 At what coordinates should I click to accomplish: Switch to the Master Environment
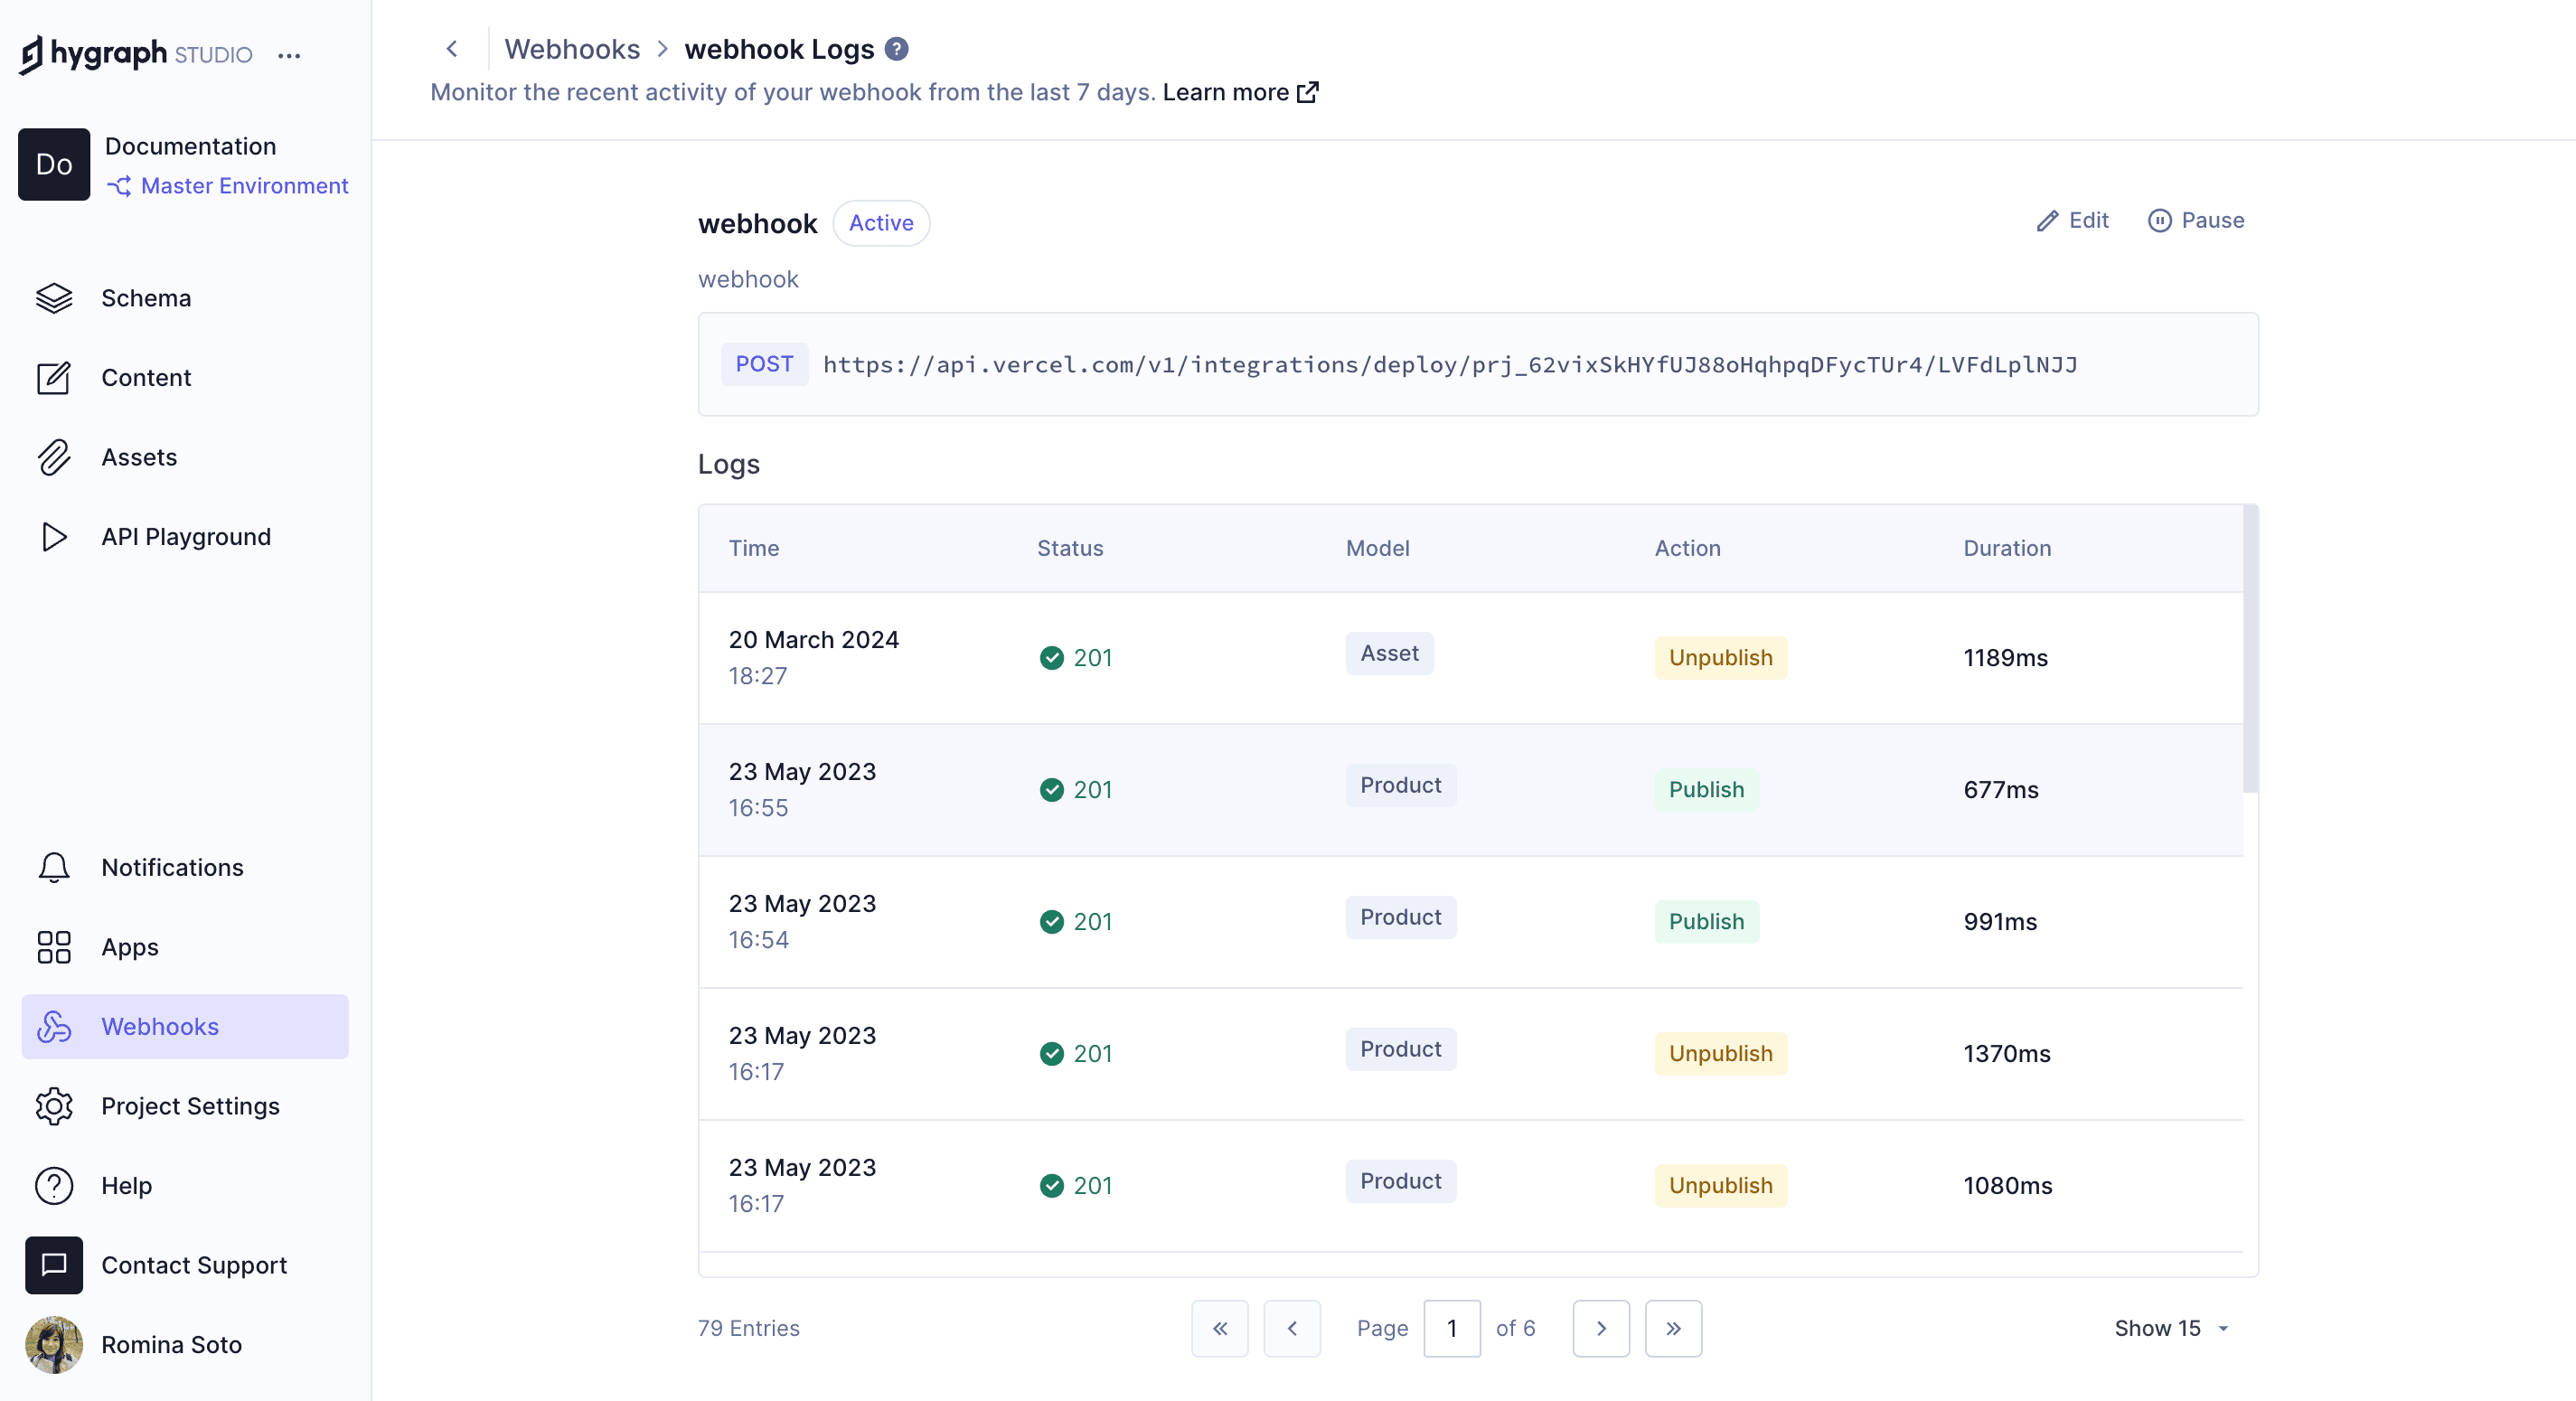(x=243, y=186)
